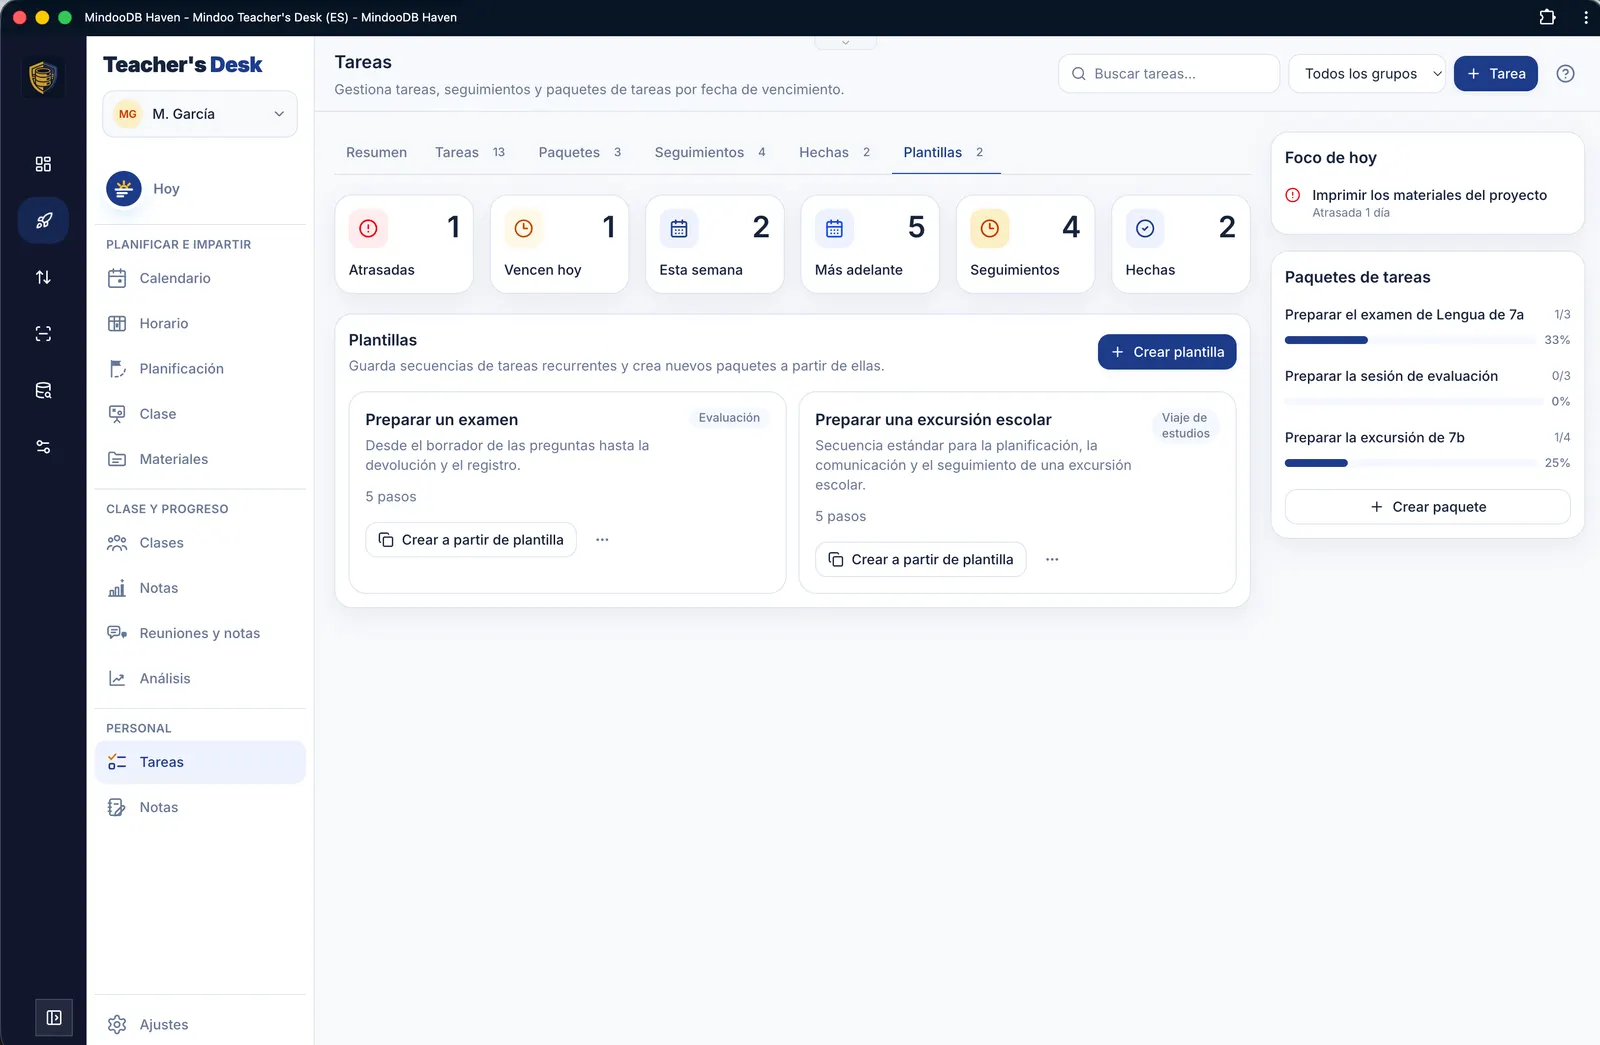Collapse the top panel chevron handle

[x=846, y=43]
